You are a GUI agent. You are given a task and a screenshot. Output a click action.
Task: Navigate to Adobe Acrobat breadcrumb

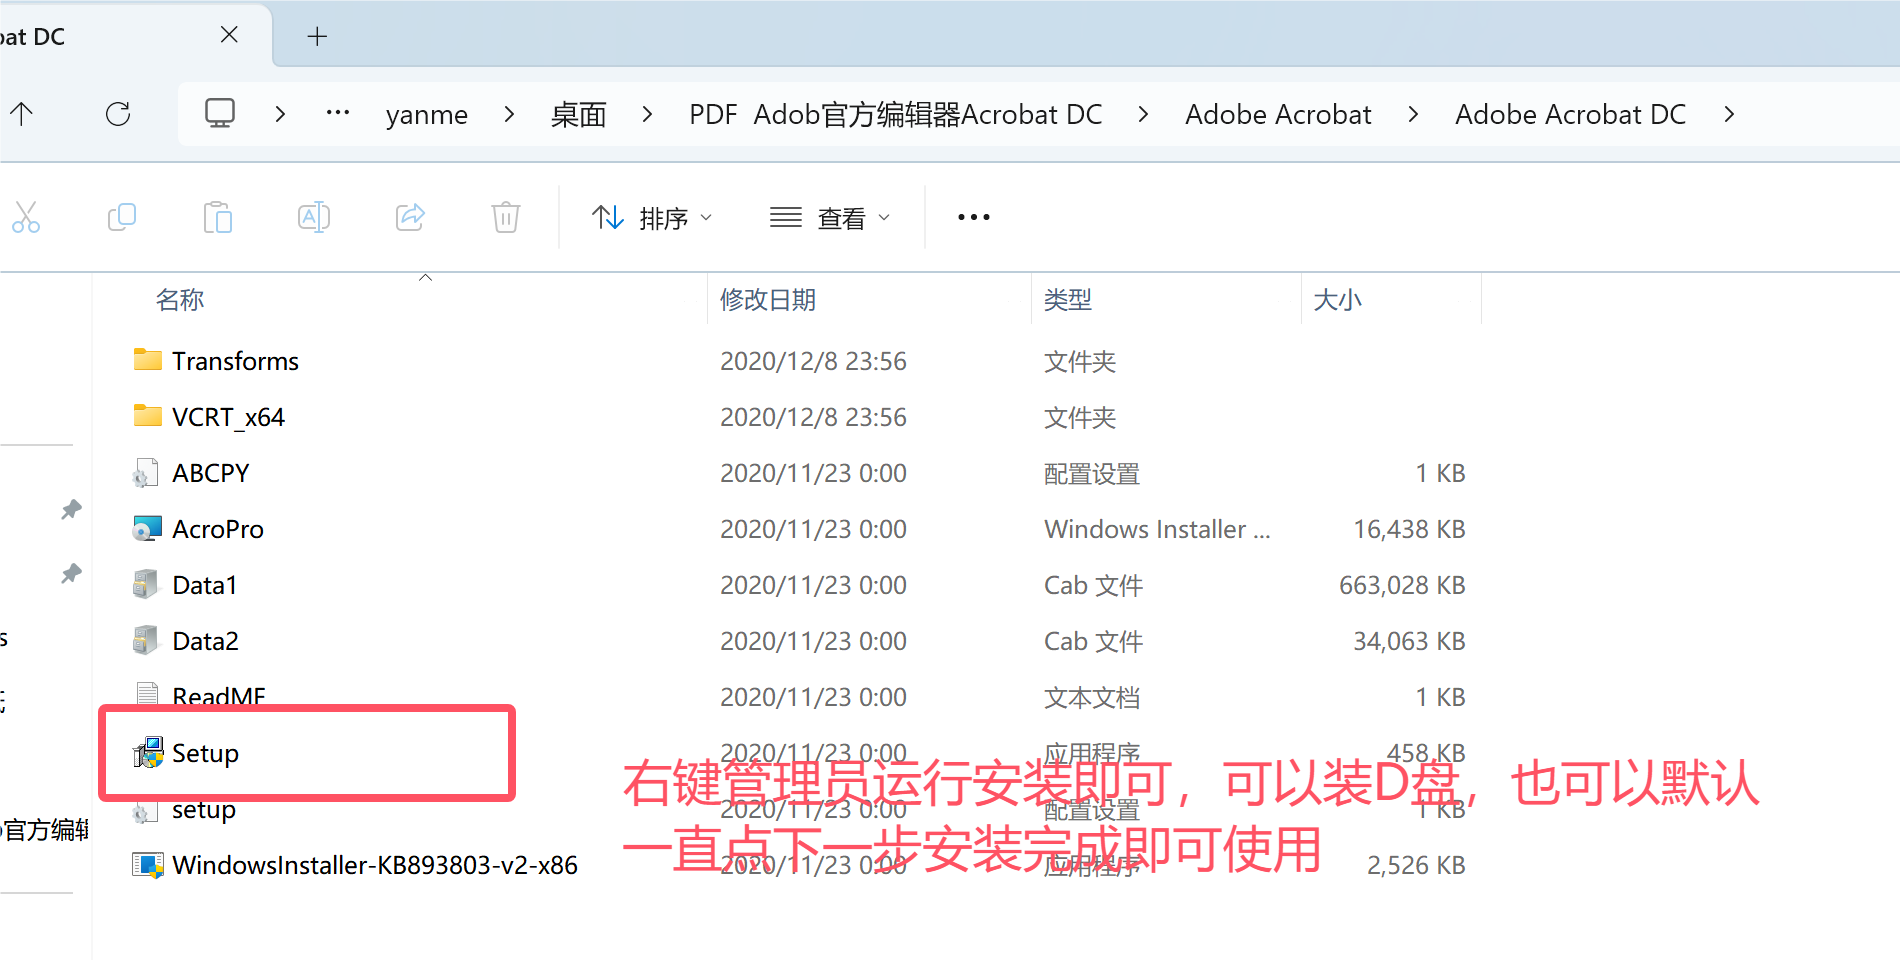pos(1278,114)
